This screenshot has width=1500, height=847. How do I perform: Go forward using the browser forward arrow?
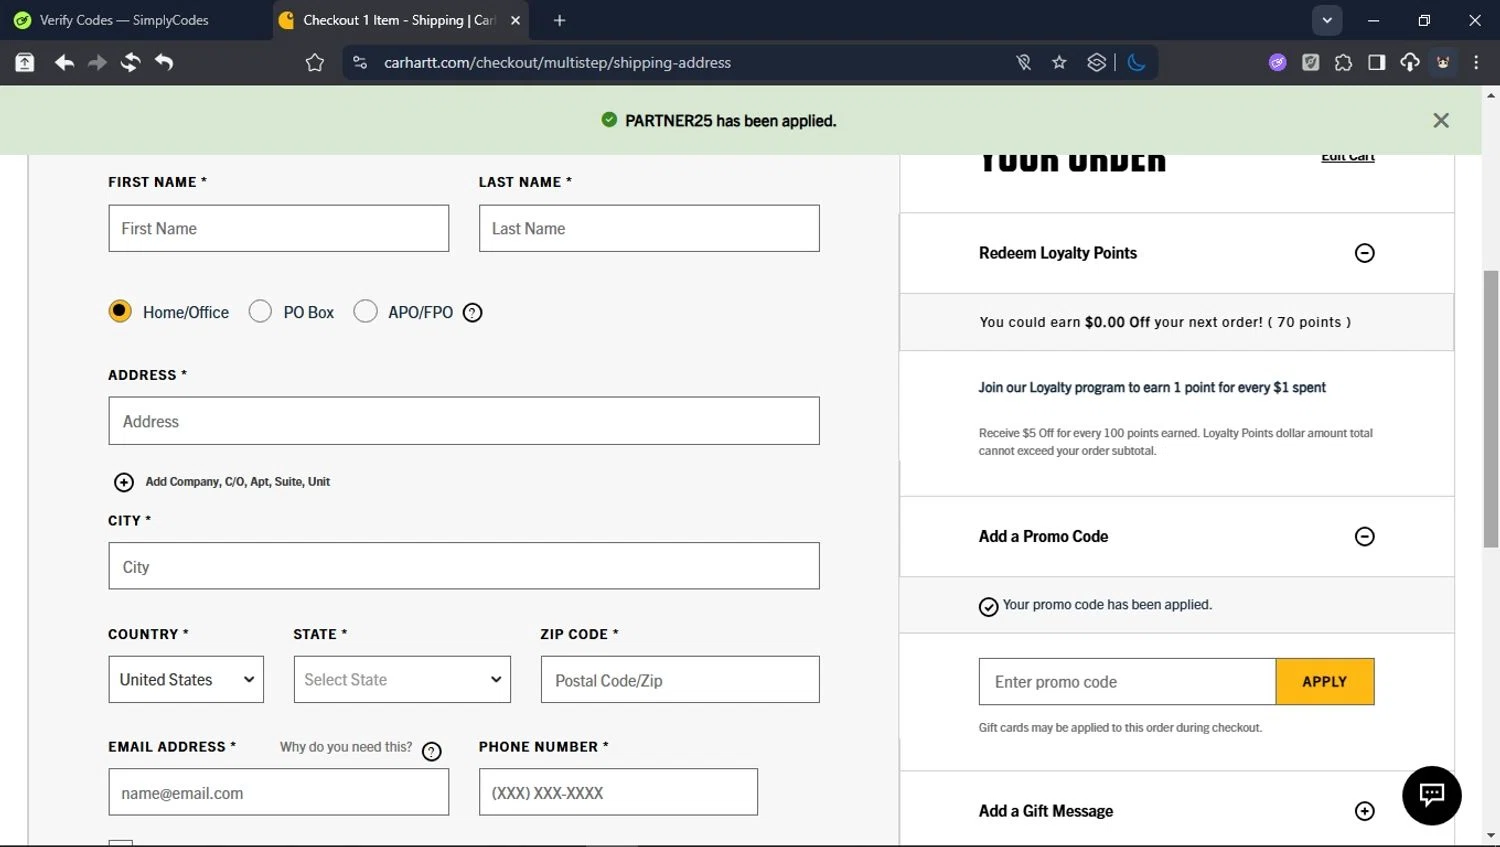tap(97, 63)
